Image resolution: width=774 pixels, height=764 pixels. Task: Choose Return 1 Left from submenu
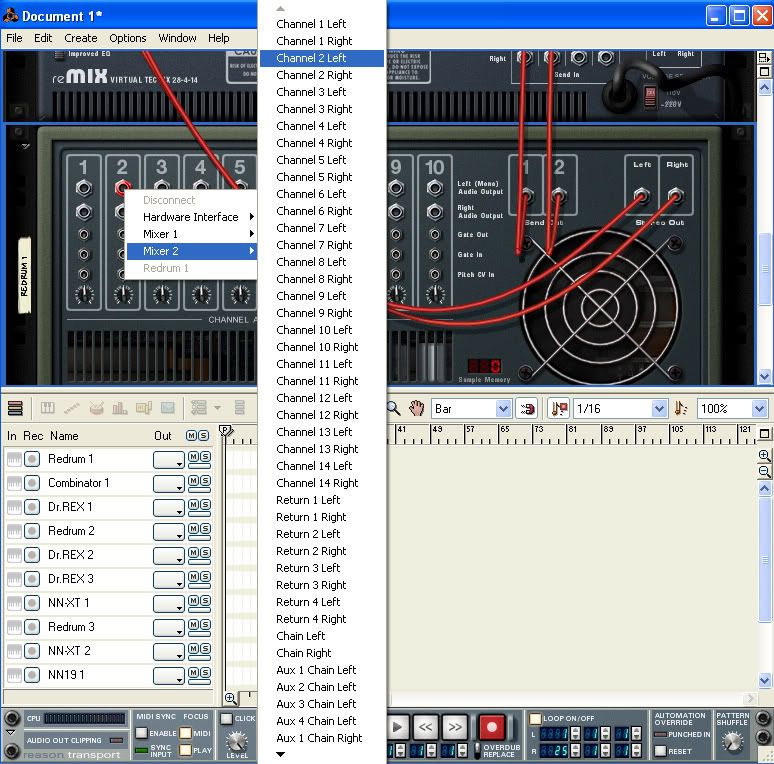point(322,500)
